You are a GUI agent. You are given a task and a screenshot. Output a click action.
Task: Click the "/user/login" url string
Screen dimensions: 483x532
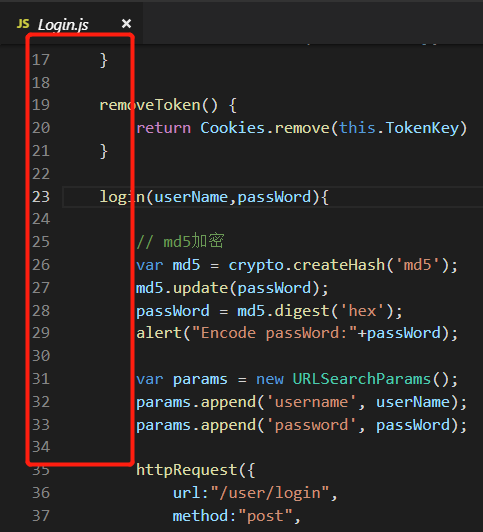pyautogui.click(x=270, y=493)
